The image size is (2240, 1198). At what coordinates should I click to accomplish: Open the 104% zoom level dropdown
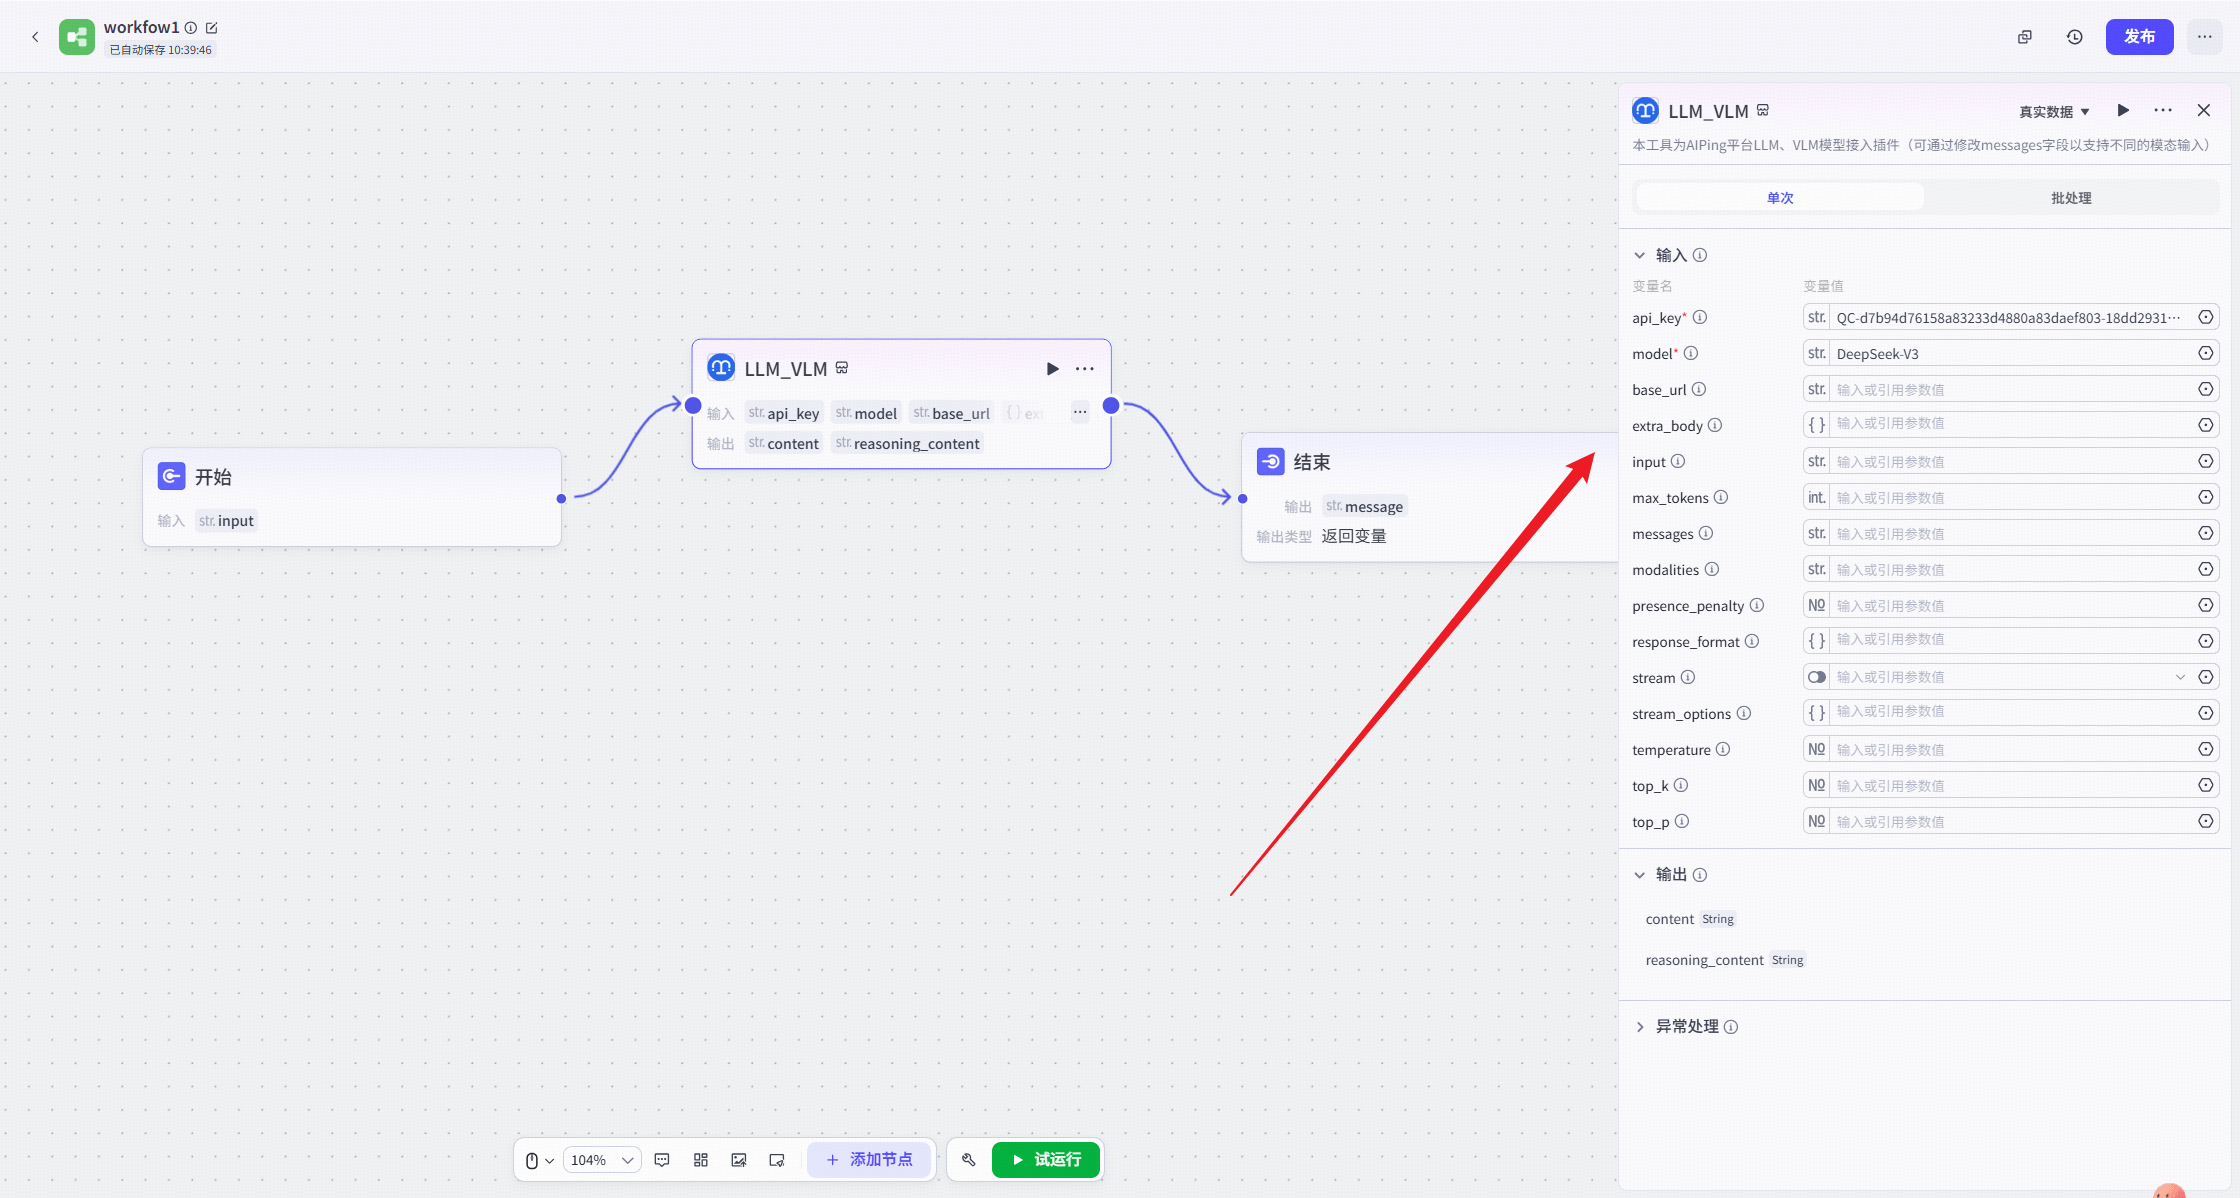[x=602, y=1160]
